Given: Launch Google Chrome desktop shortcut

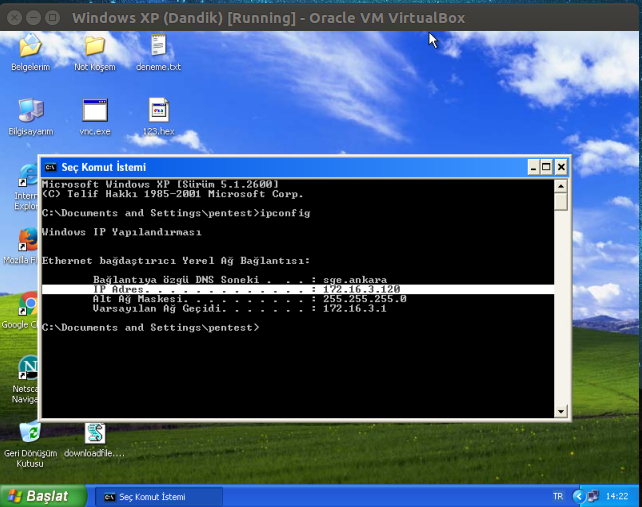Looking at the screenshot, I should point(28,304).
